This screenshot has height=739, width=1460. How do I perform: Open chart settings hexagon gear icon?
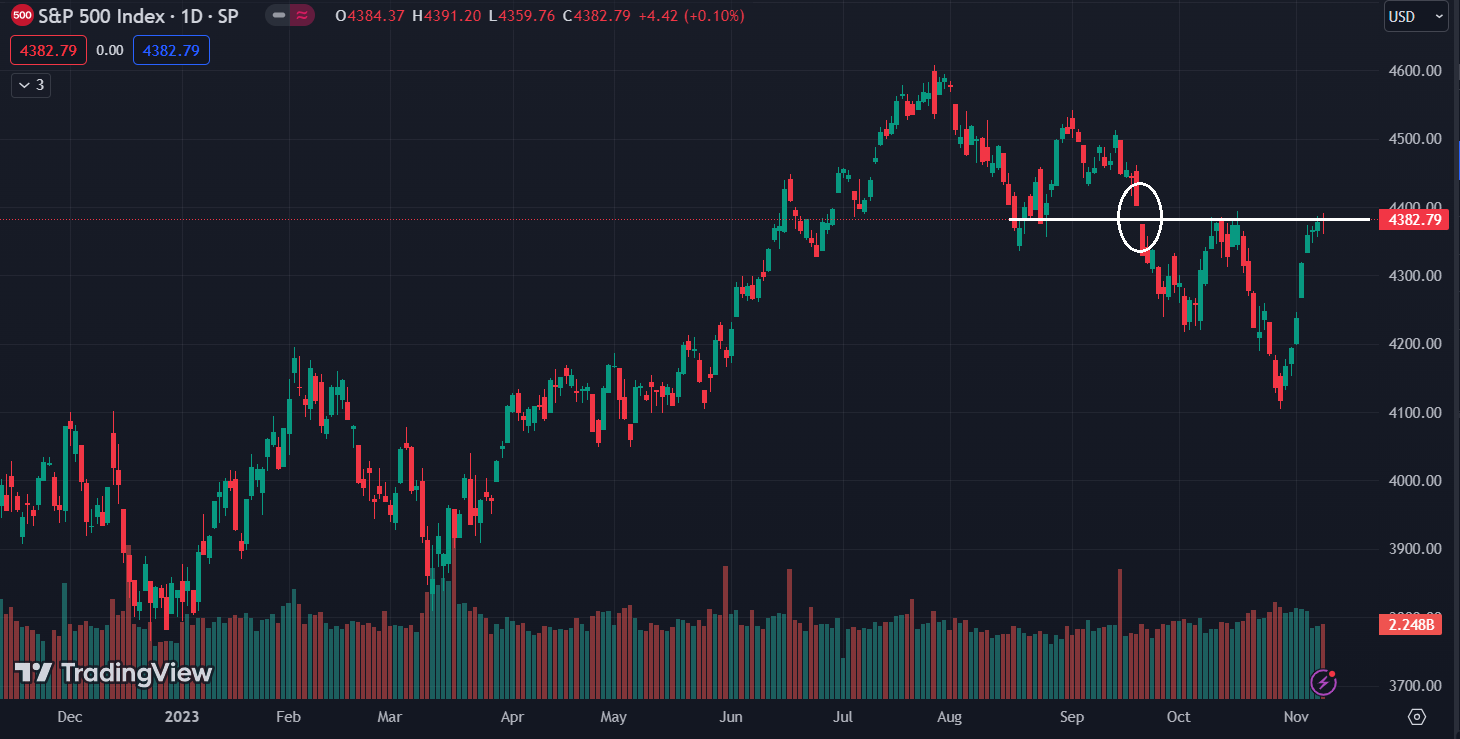(x=1416, y=717)
